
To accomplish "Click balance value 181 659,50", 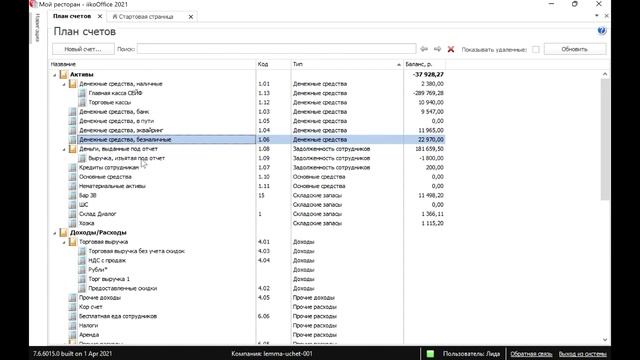I will (x=430, y=149).
